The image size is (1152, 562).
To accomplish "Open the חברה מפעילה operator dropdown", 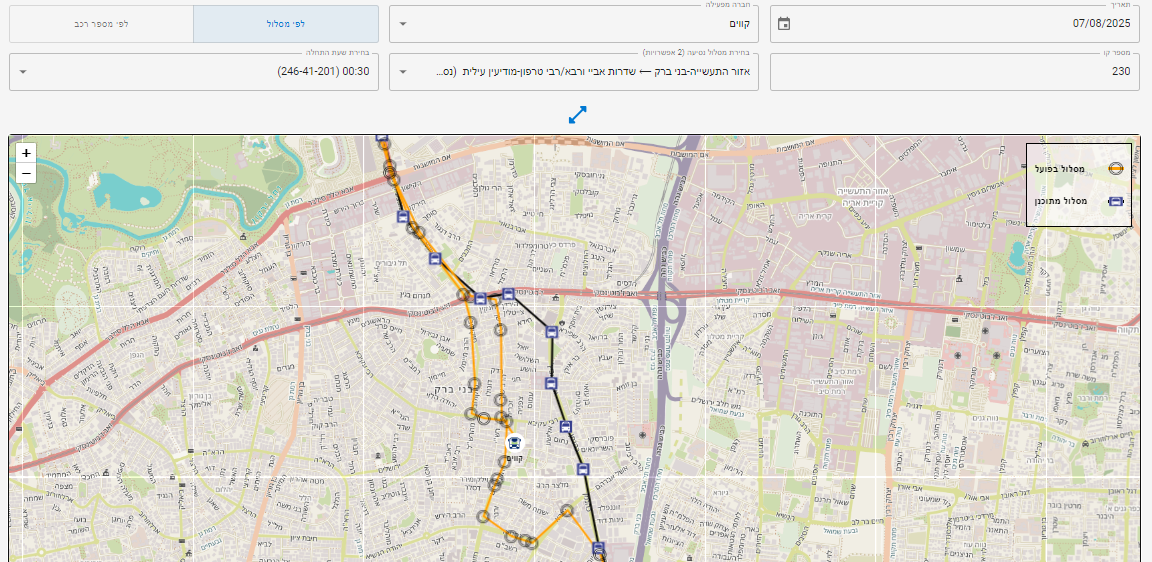I will pyautogui.click(x=573, y=24).
